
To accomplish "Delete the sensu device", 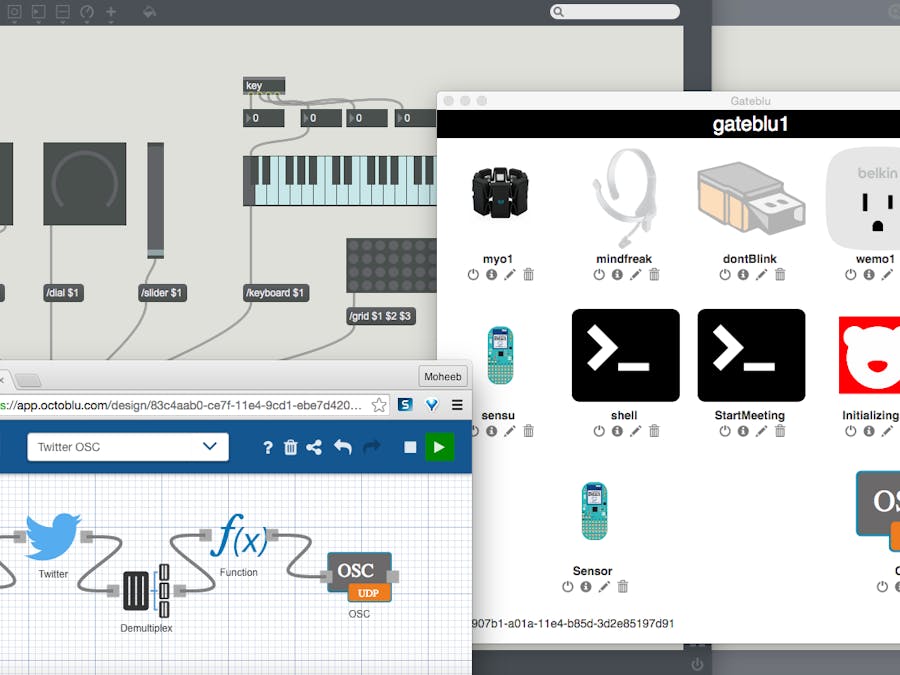I will click(529, 431).
